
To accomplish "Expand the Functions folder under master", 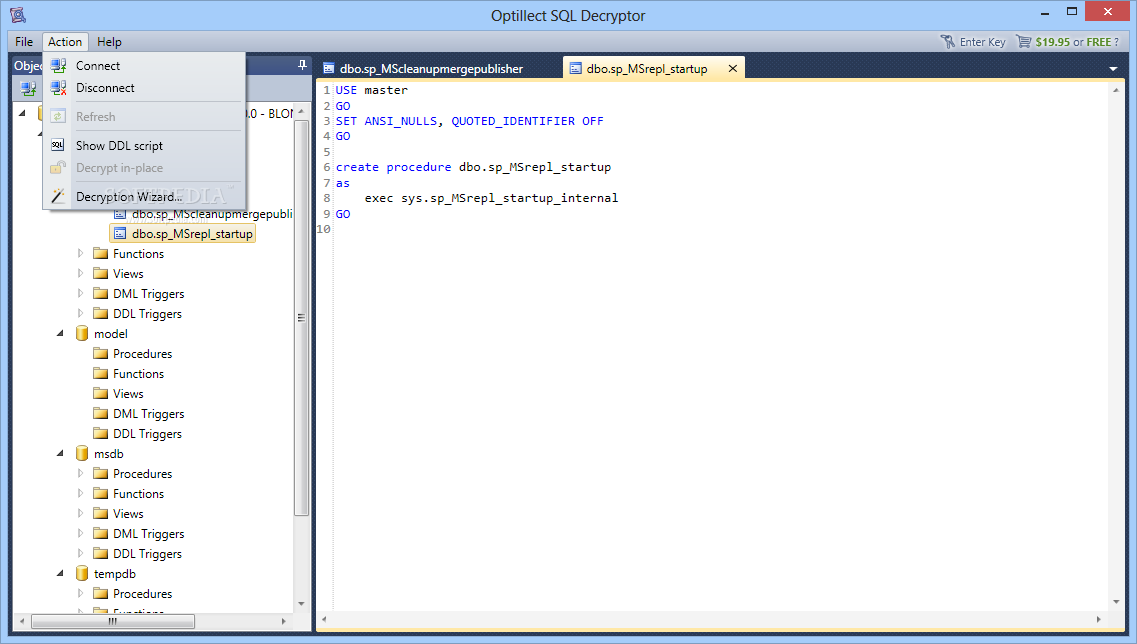I will coord(80,253).
